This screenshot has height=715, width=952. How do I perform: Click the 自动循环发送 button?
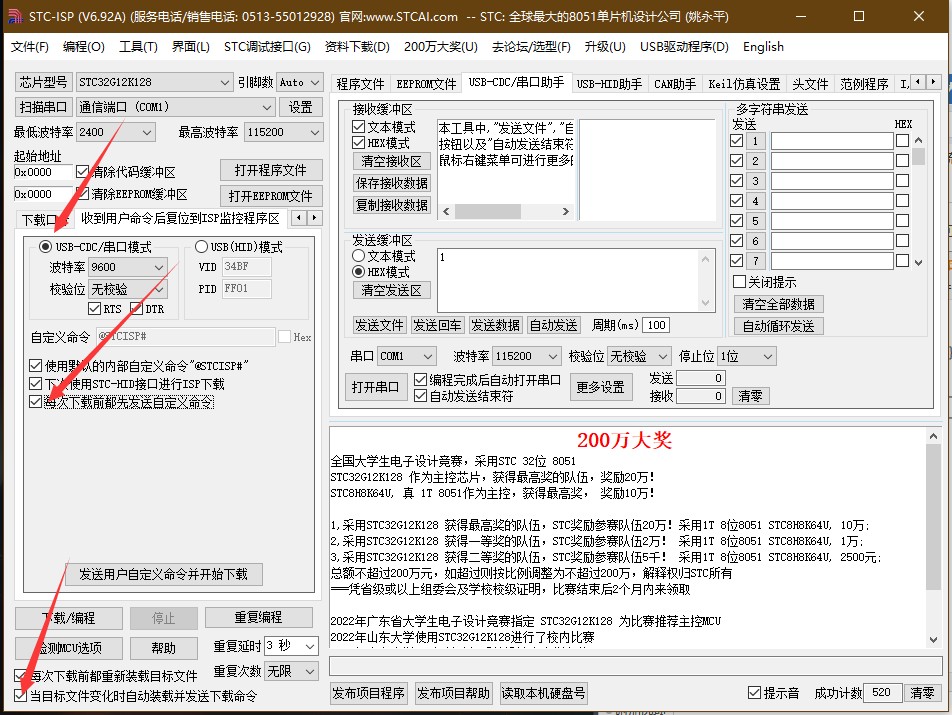[778, 326]
